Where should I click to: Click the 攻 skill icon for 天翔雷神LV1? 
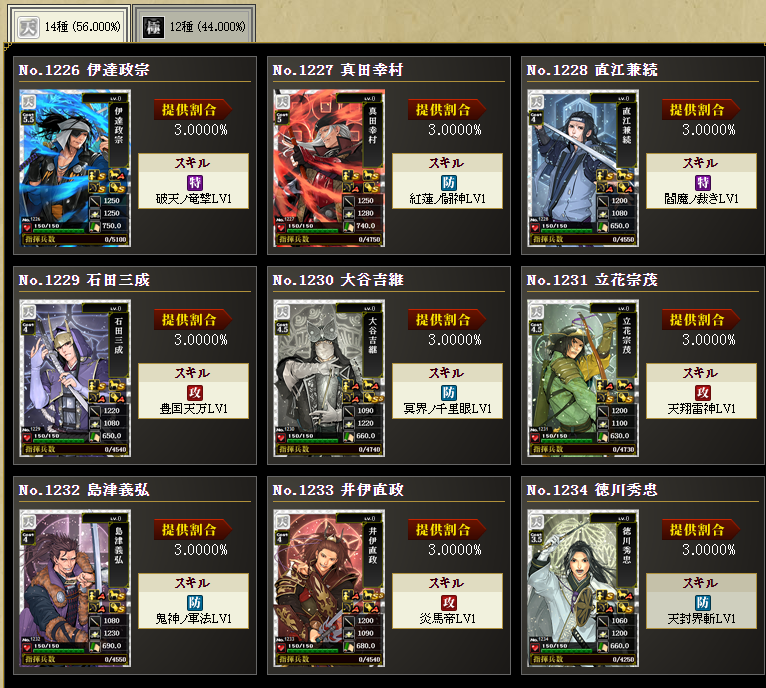tap(703, 393)
